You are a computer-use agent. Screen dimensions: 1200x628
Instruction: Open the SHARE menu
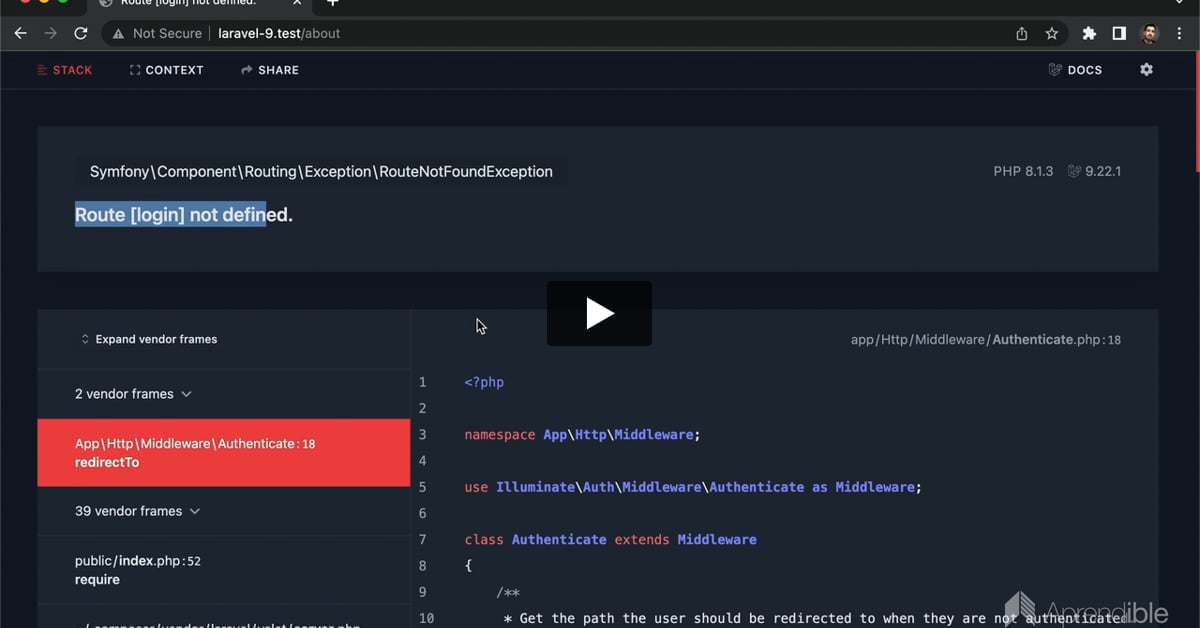[270, 70]
